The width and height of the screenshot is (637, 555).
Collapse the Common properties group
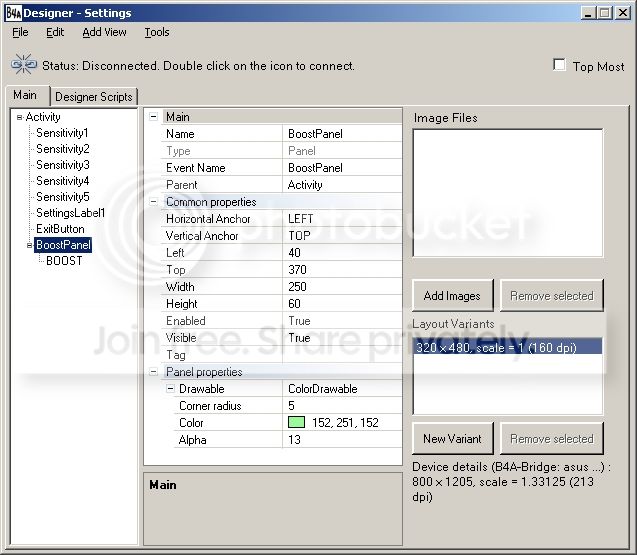point(153,202)
